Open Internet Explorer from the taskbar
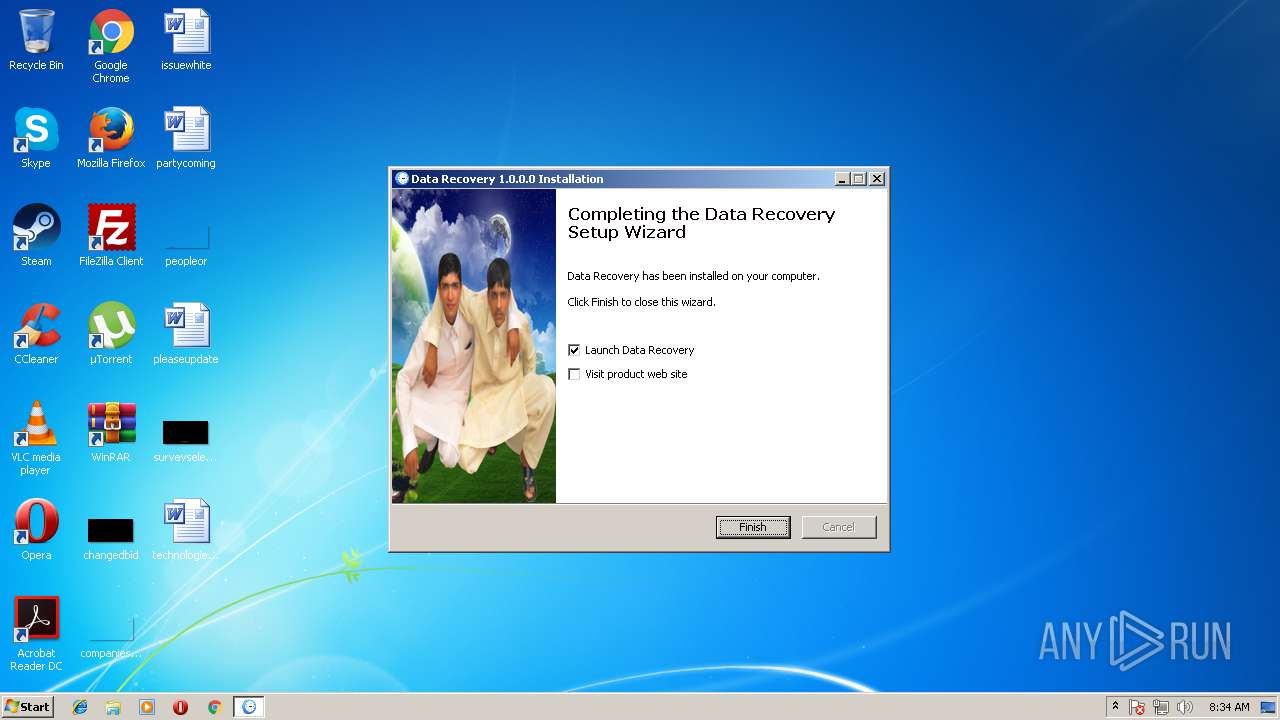 tap(80, 707)
